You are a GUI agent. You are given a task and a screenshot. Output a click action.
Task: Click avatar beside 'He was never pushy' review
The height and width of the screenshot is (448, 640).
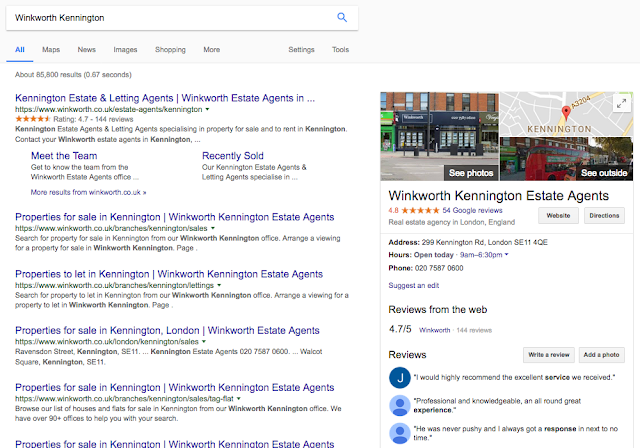400,433
